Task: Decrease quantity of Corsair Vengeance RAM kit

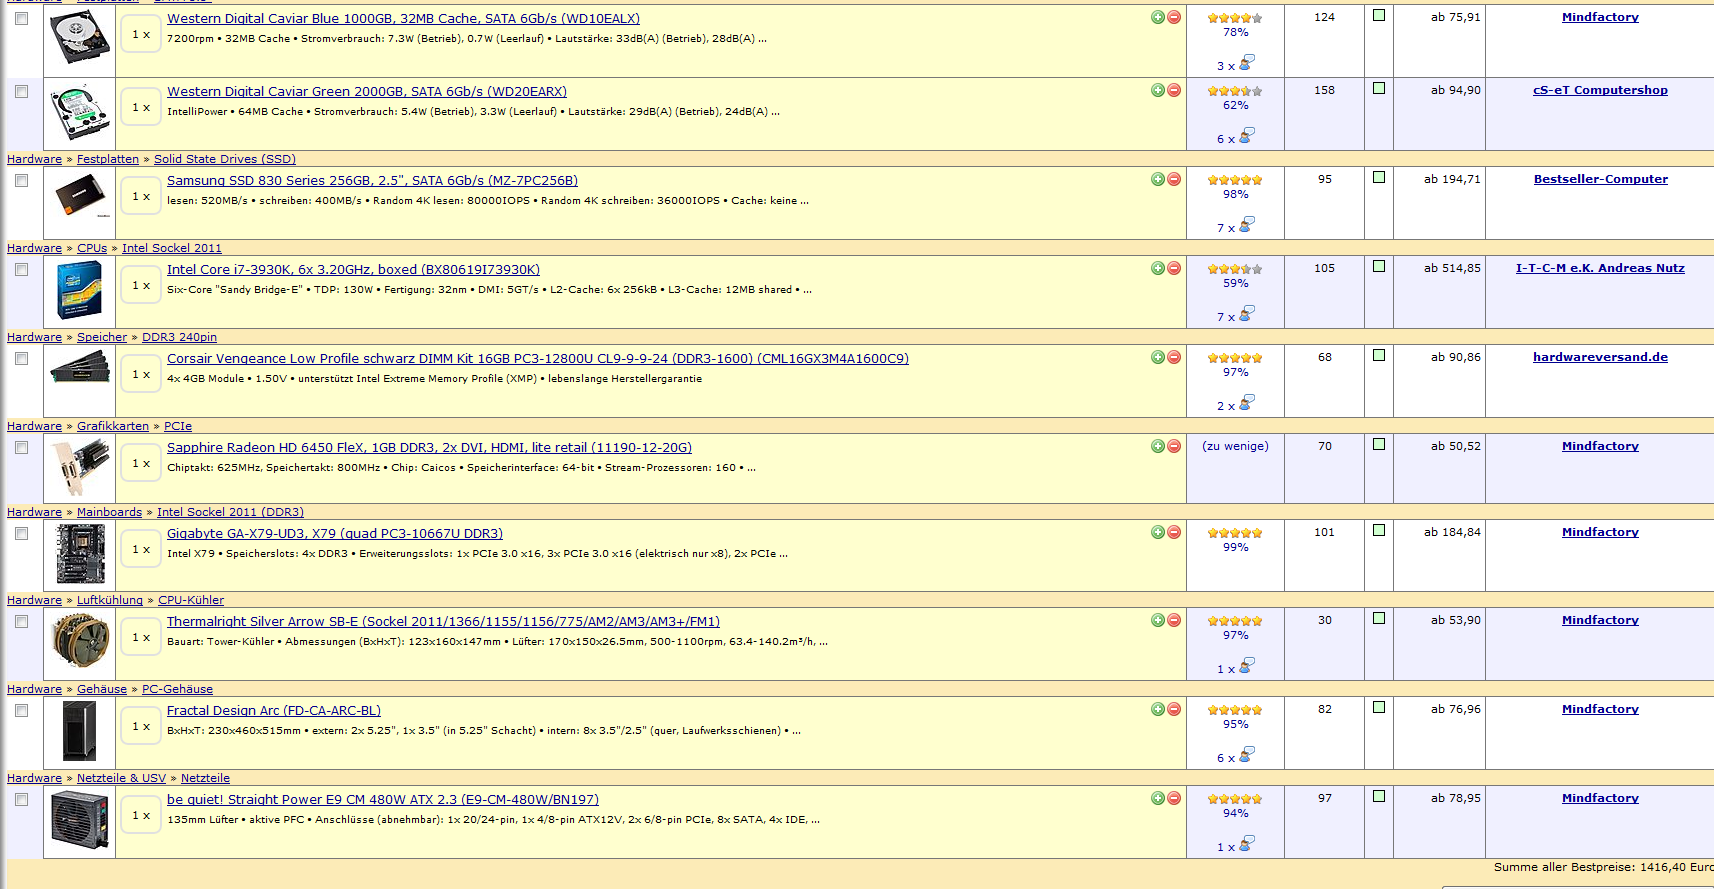Action: pos(1174,357)
